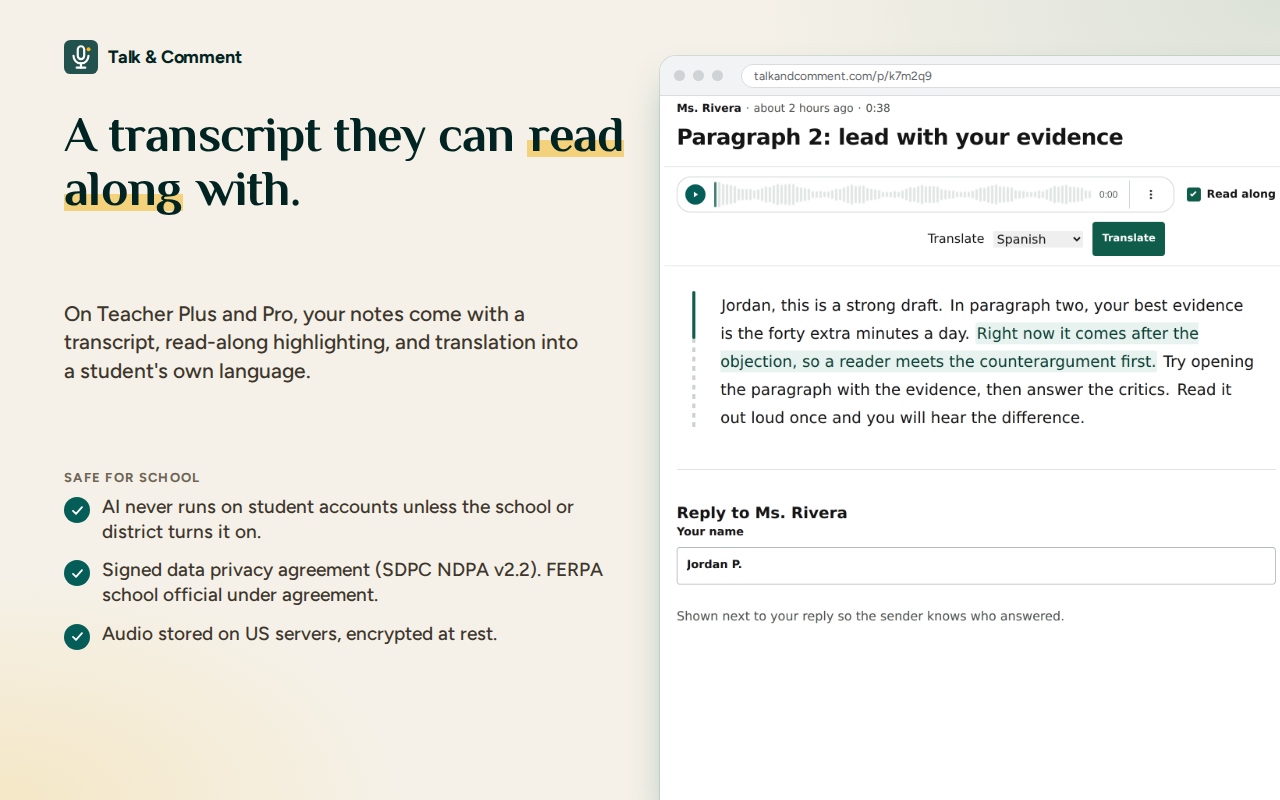The image size is (1280, 800).
Task: Click the Talk & Comment microphone logo
Action: click(x=81, y=57)
